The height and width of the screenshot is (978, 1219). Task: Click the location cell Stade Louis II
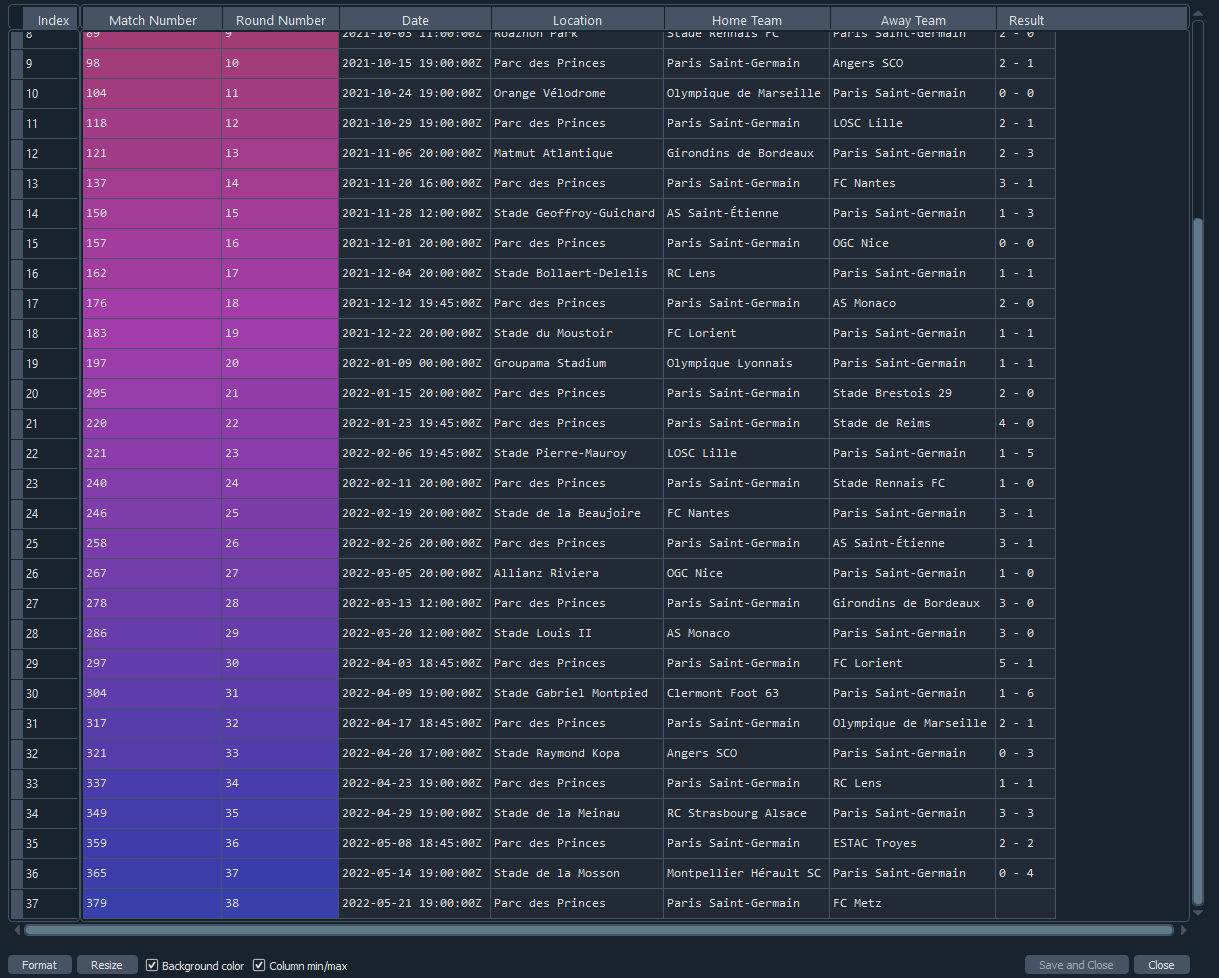click(577, 633)
